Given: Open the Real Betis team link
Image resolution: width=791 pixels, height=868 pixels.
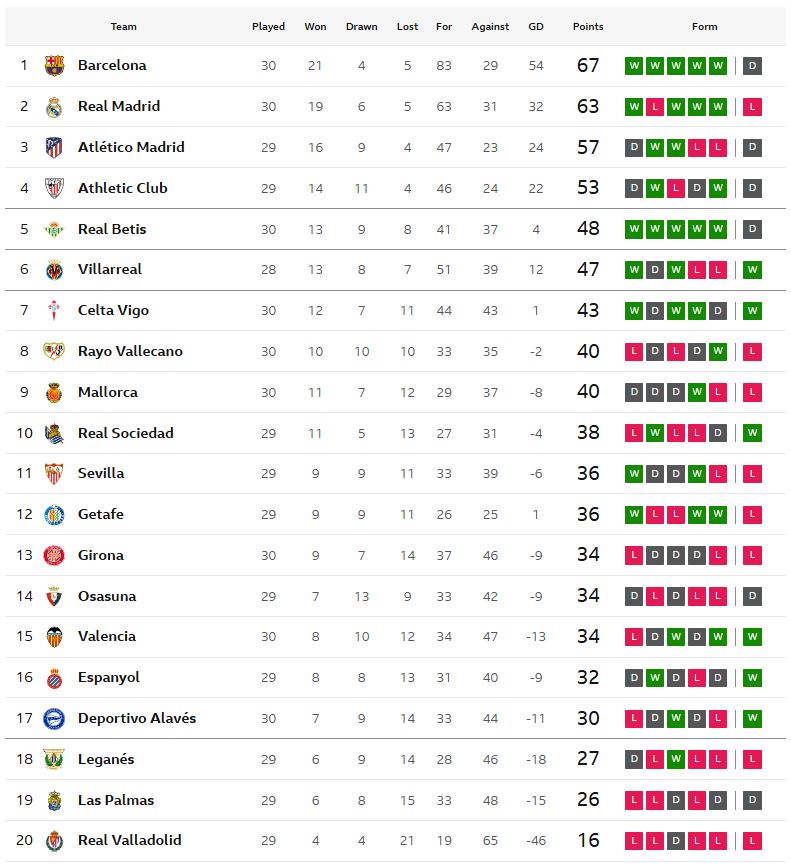Looking at the screenshot, I should pos(112,229).
